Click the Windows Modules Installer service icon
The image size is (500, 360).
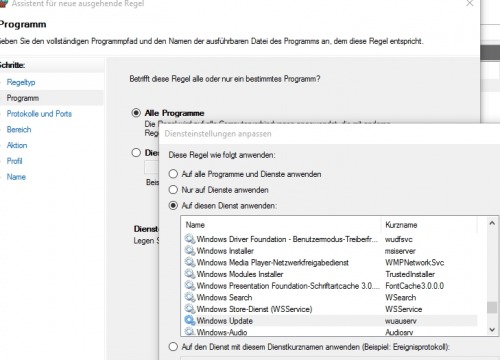click(190, 274)
